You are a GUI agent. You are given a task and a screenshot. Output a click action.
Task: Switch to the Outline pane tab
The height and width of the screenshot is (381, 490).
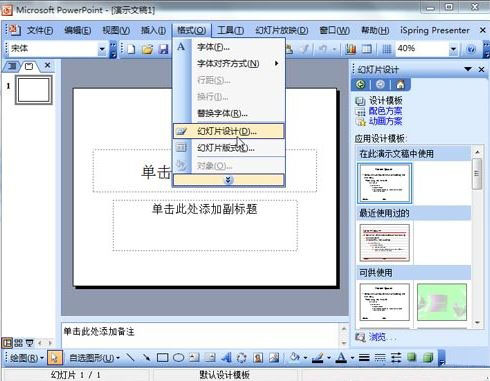click(12, 66)
